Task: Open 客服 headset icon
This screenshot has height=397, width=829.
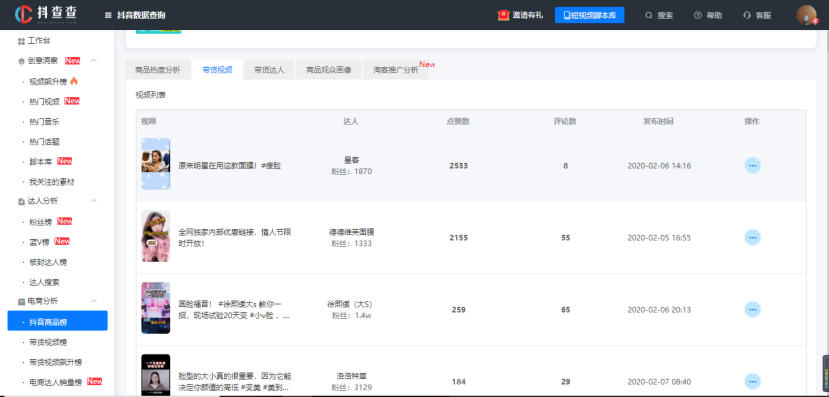Action: coord(747,15)
